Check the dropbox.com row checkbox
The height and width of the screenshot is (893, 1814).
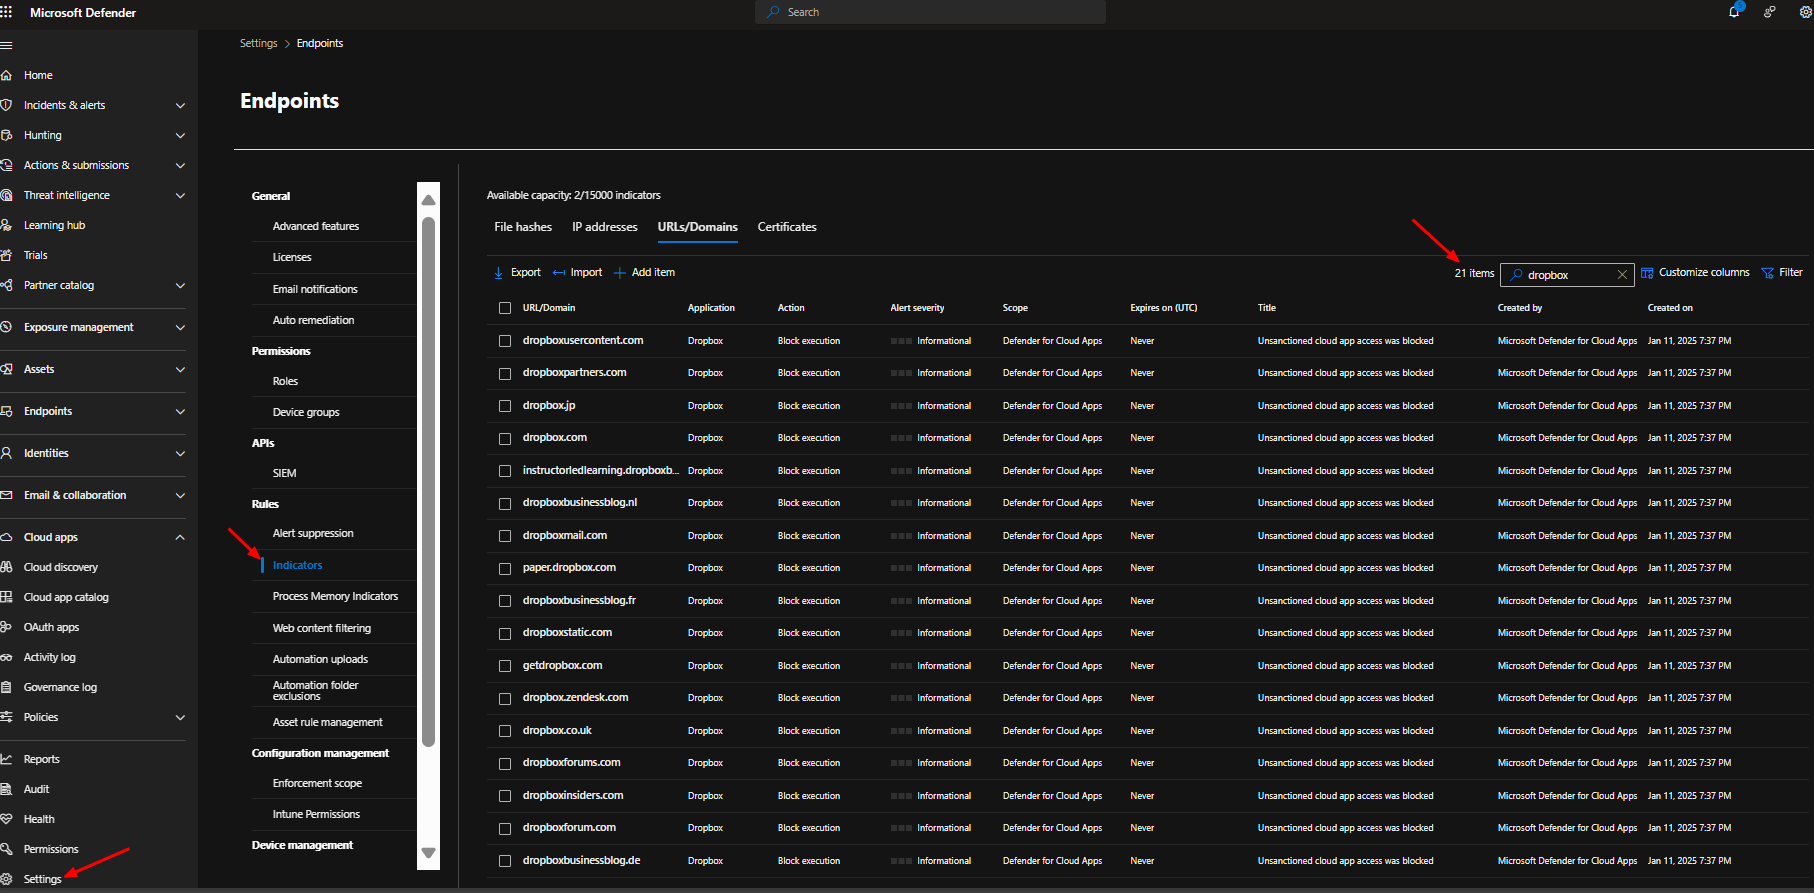click(505, 438)
